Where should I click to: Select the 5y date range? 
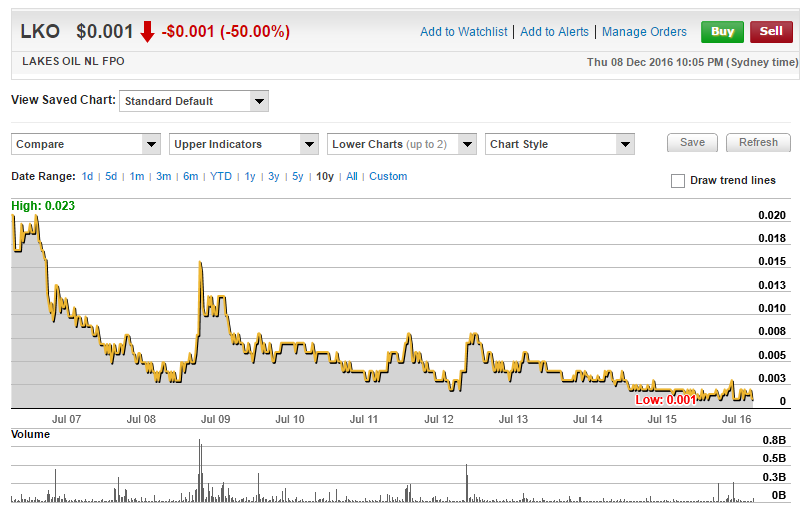[298, 177]
